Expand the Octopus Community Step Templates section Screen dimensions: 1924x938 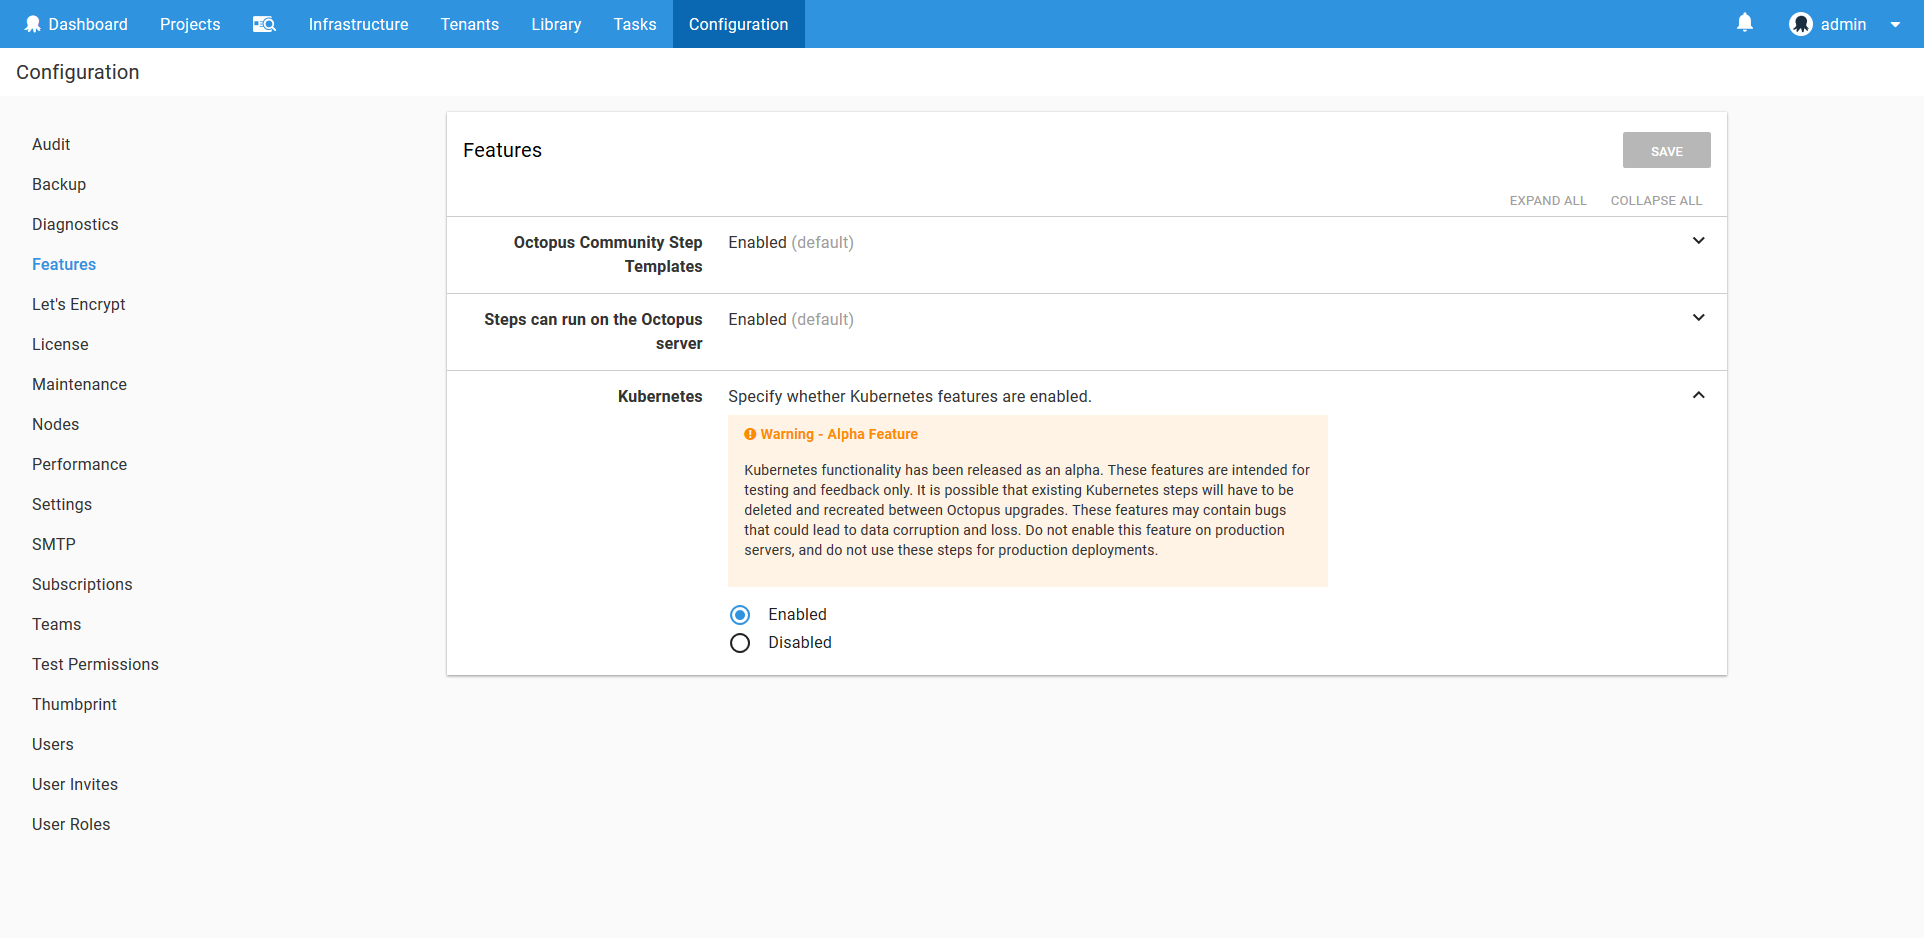coord(1698,241)
